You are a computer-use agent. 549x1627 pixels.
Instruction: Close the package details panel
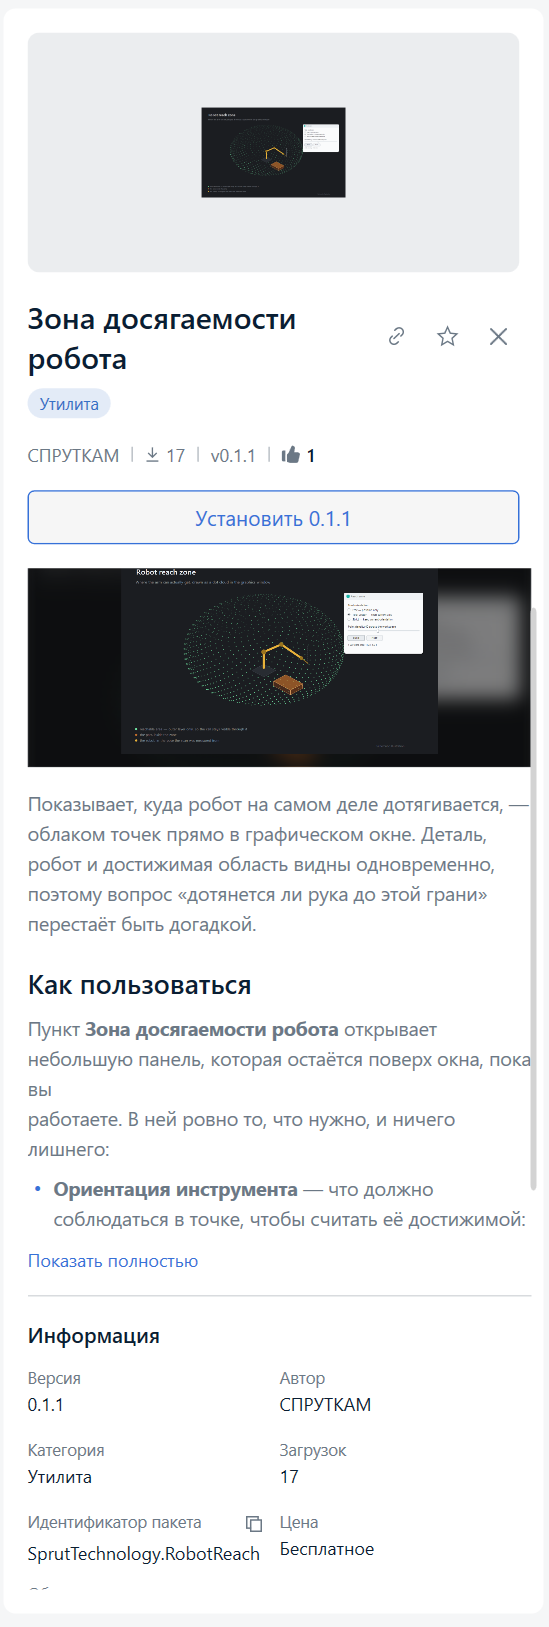(x=498, y=336)
